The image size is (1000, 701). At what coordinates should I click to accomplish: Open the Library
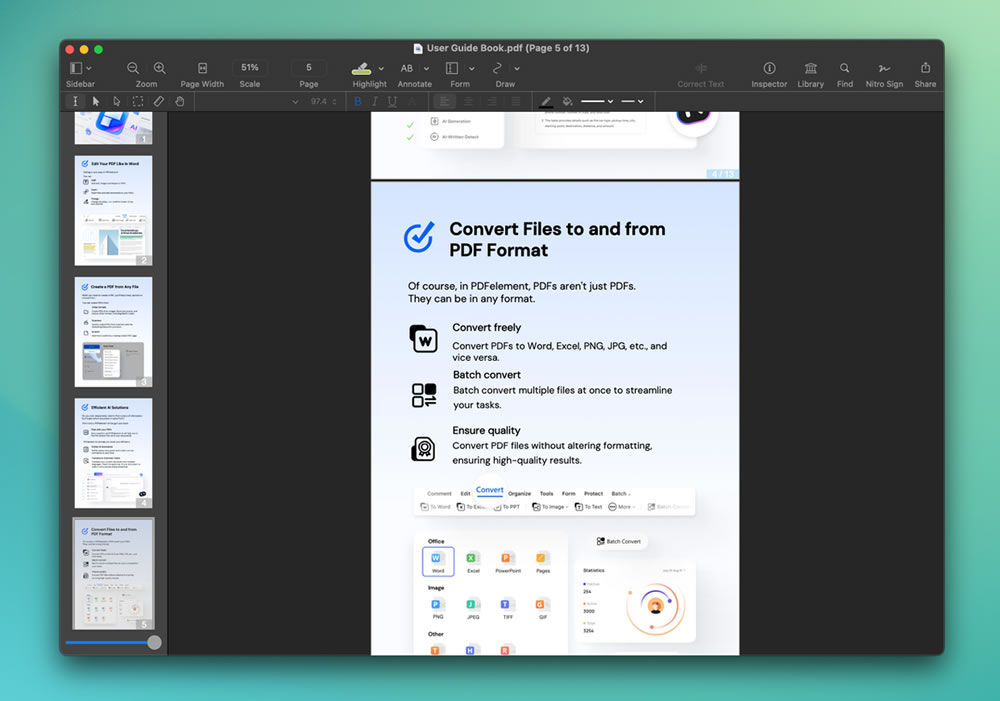coord(811,68)
